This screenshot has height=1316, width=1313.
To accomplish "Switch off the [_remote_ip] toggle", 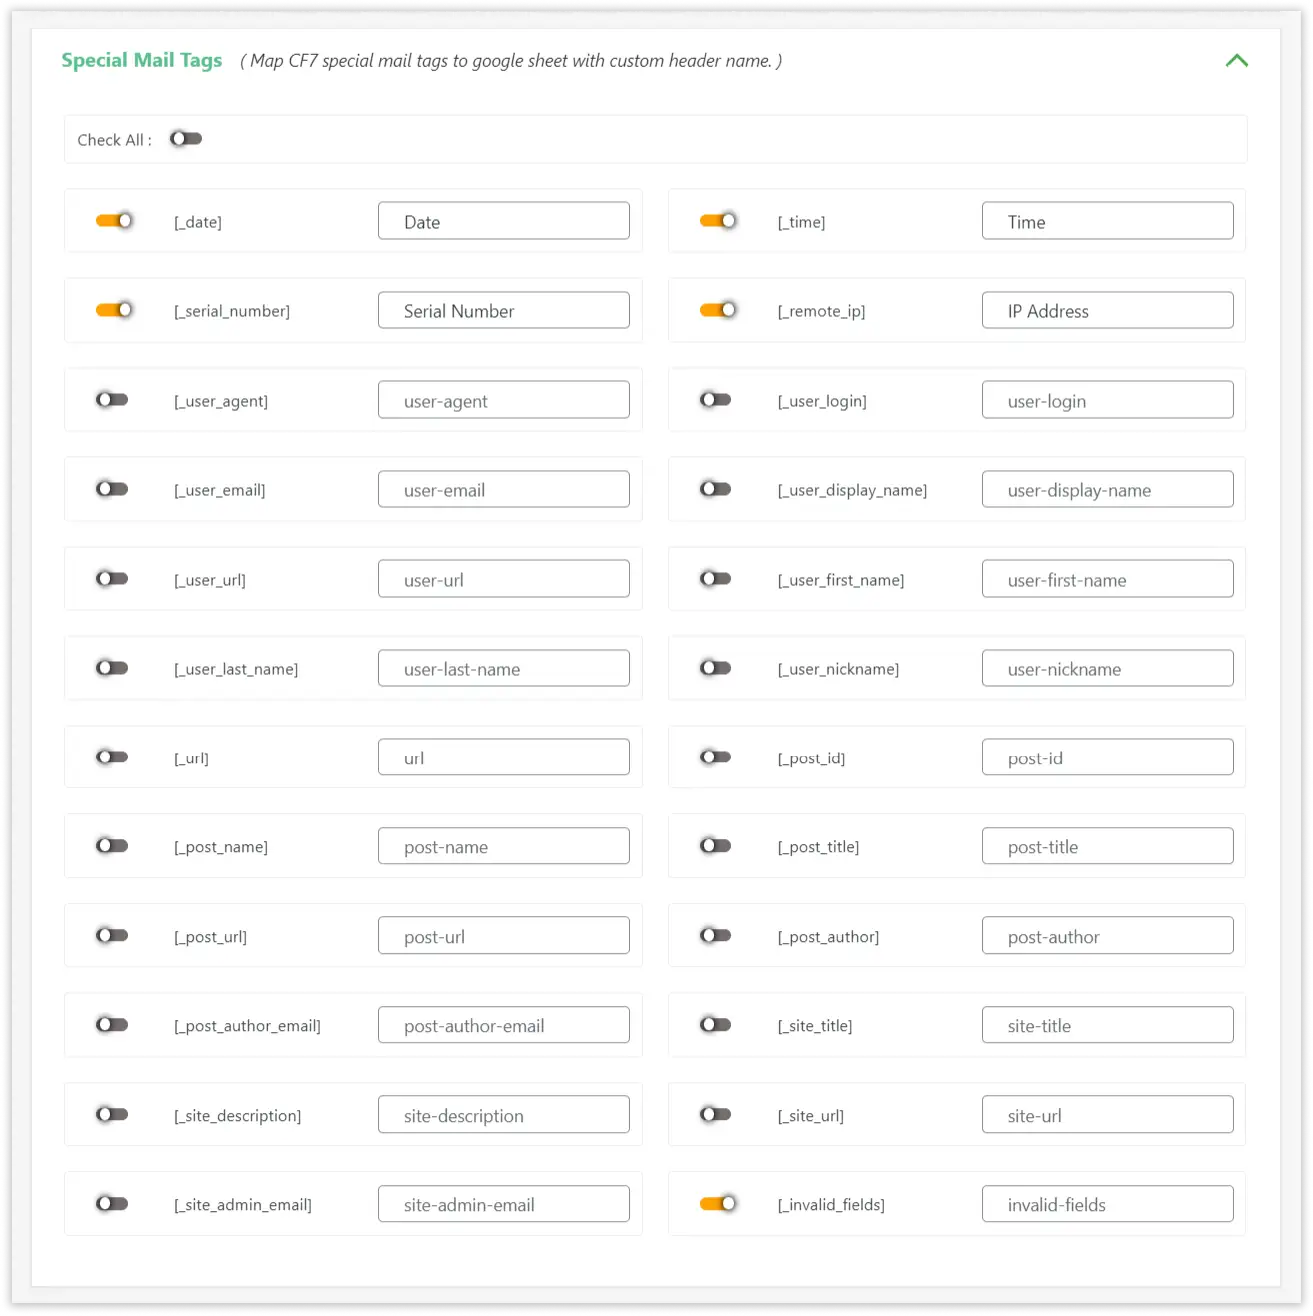I will (718, 310).
